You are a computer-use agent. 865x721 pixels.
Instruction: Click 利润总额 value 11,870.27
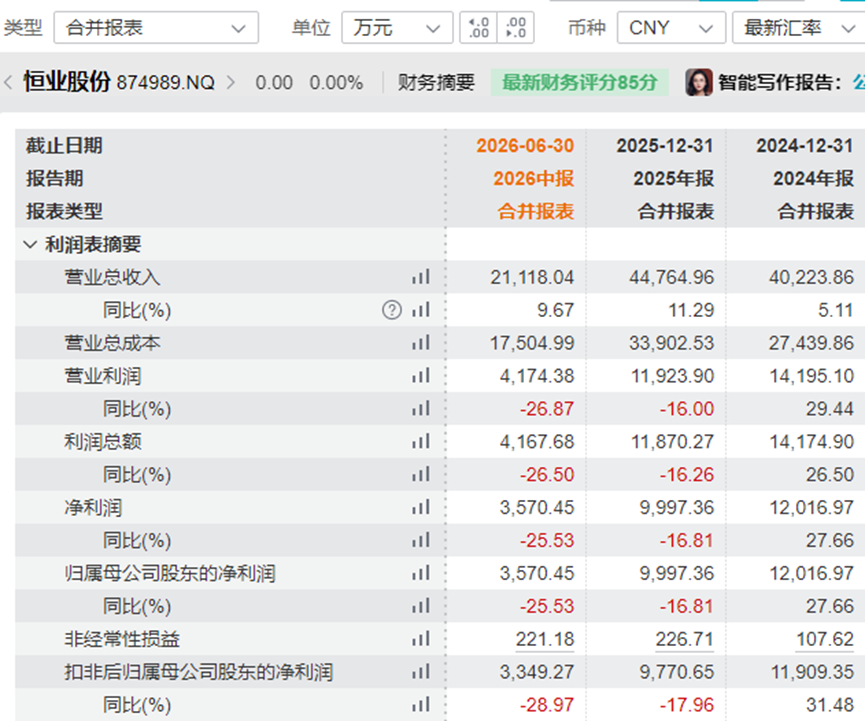pos(673,441)
